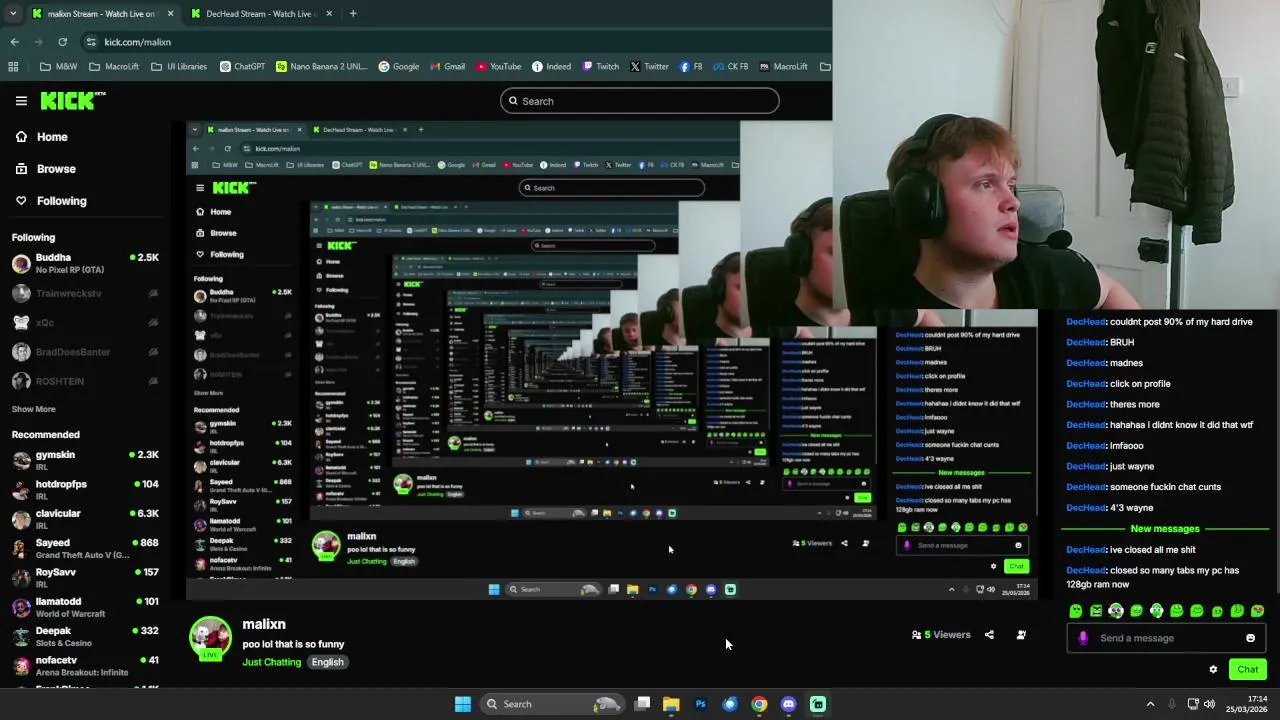Screen dimensions: 1280x720
Task: Open the Just Chatting category link
Action: (271, 662)
